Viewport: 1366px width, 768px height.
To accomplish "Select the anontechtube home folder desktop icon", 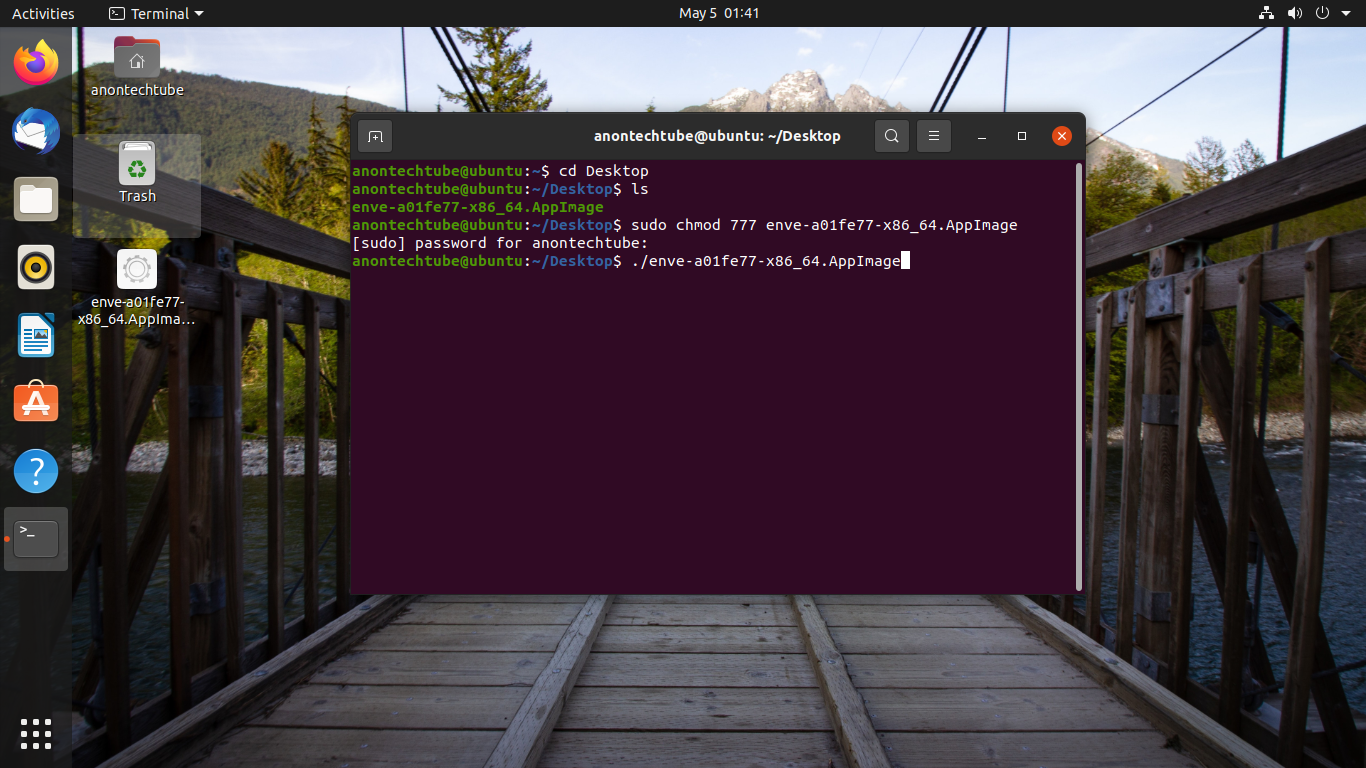I will (137, 67).
